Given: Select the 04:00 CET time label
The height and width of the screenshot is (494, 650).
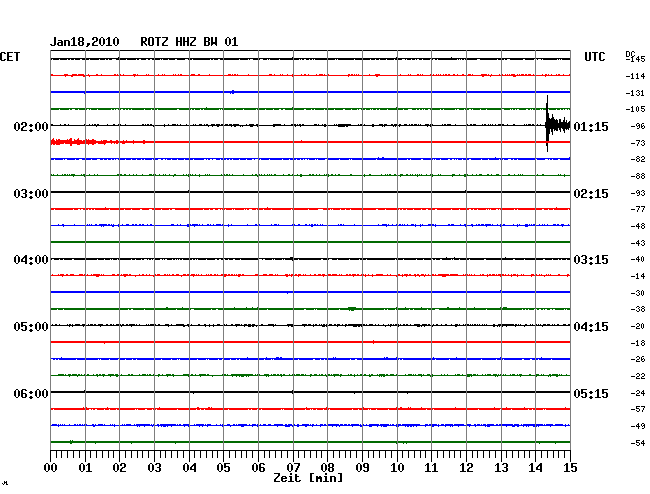Looking at the screenshot, I should click(31, 260).
